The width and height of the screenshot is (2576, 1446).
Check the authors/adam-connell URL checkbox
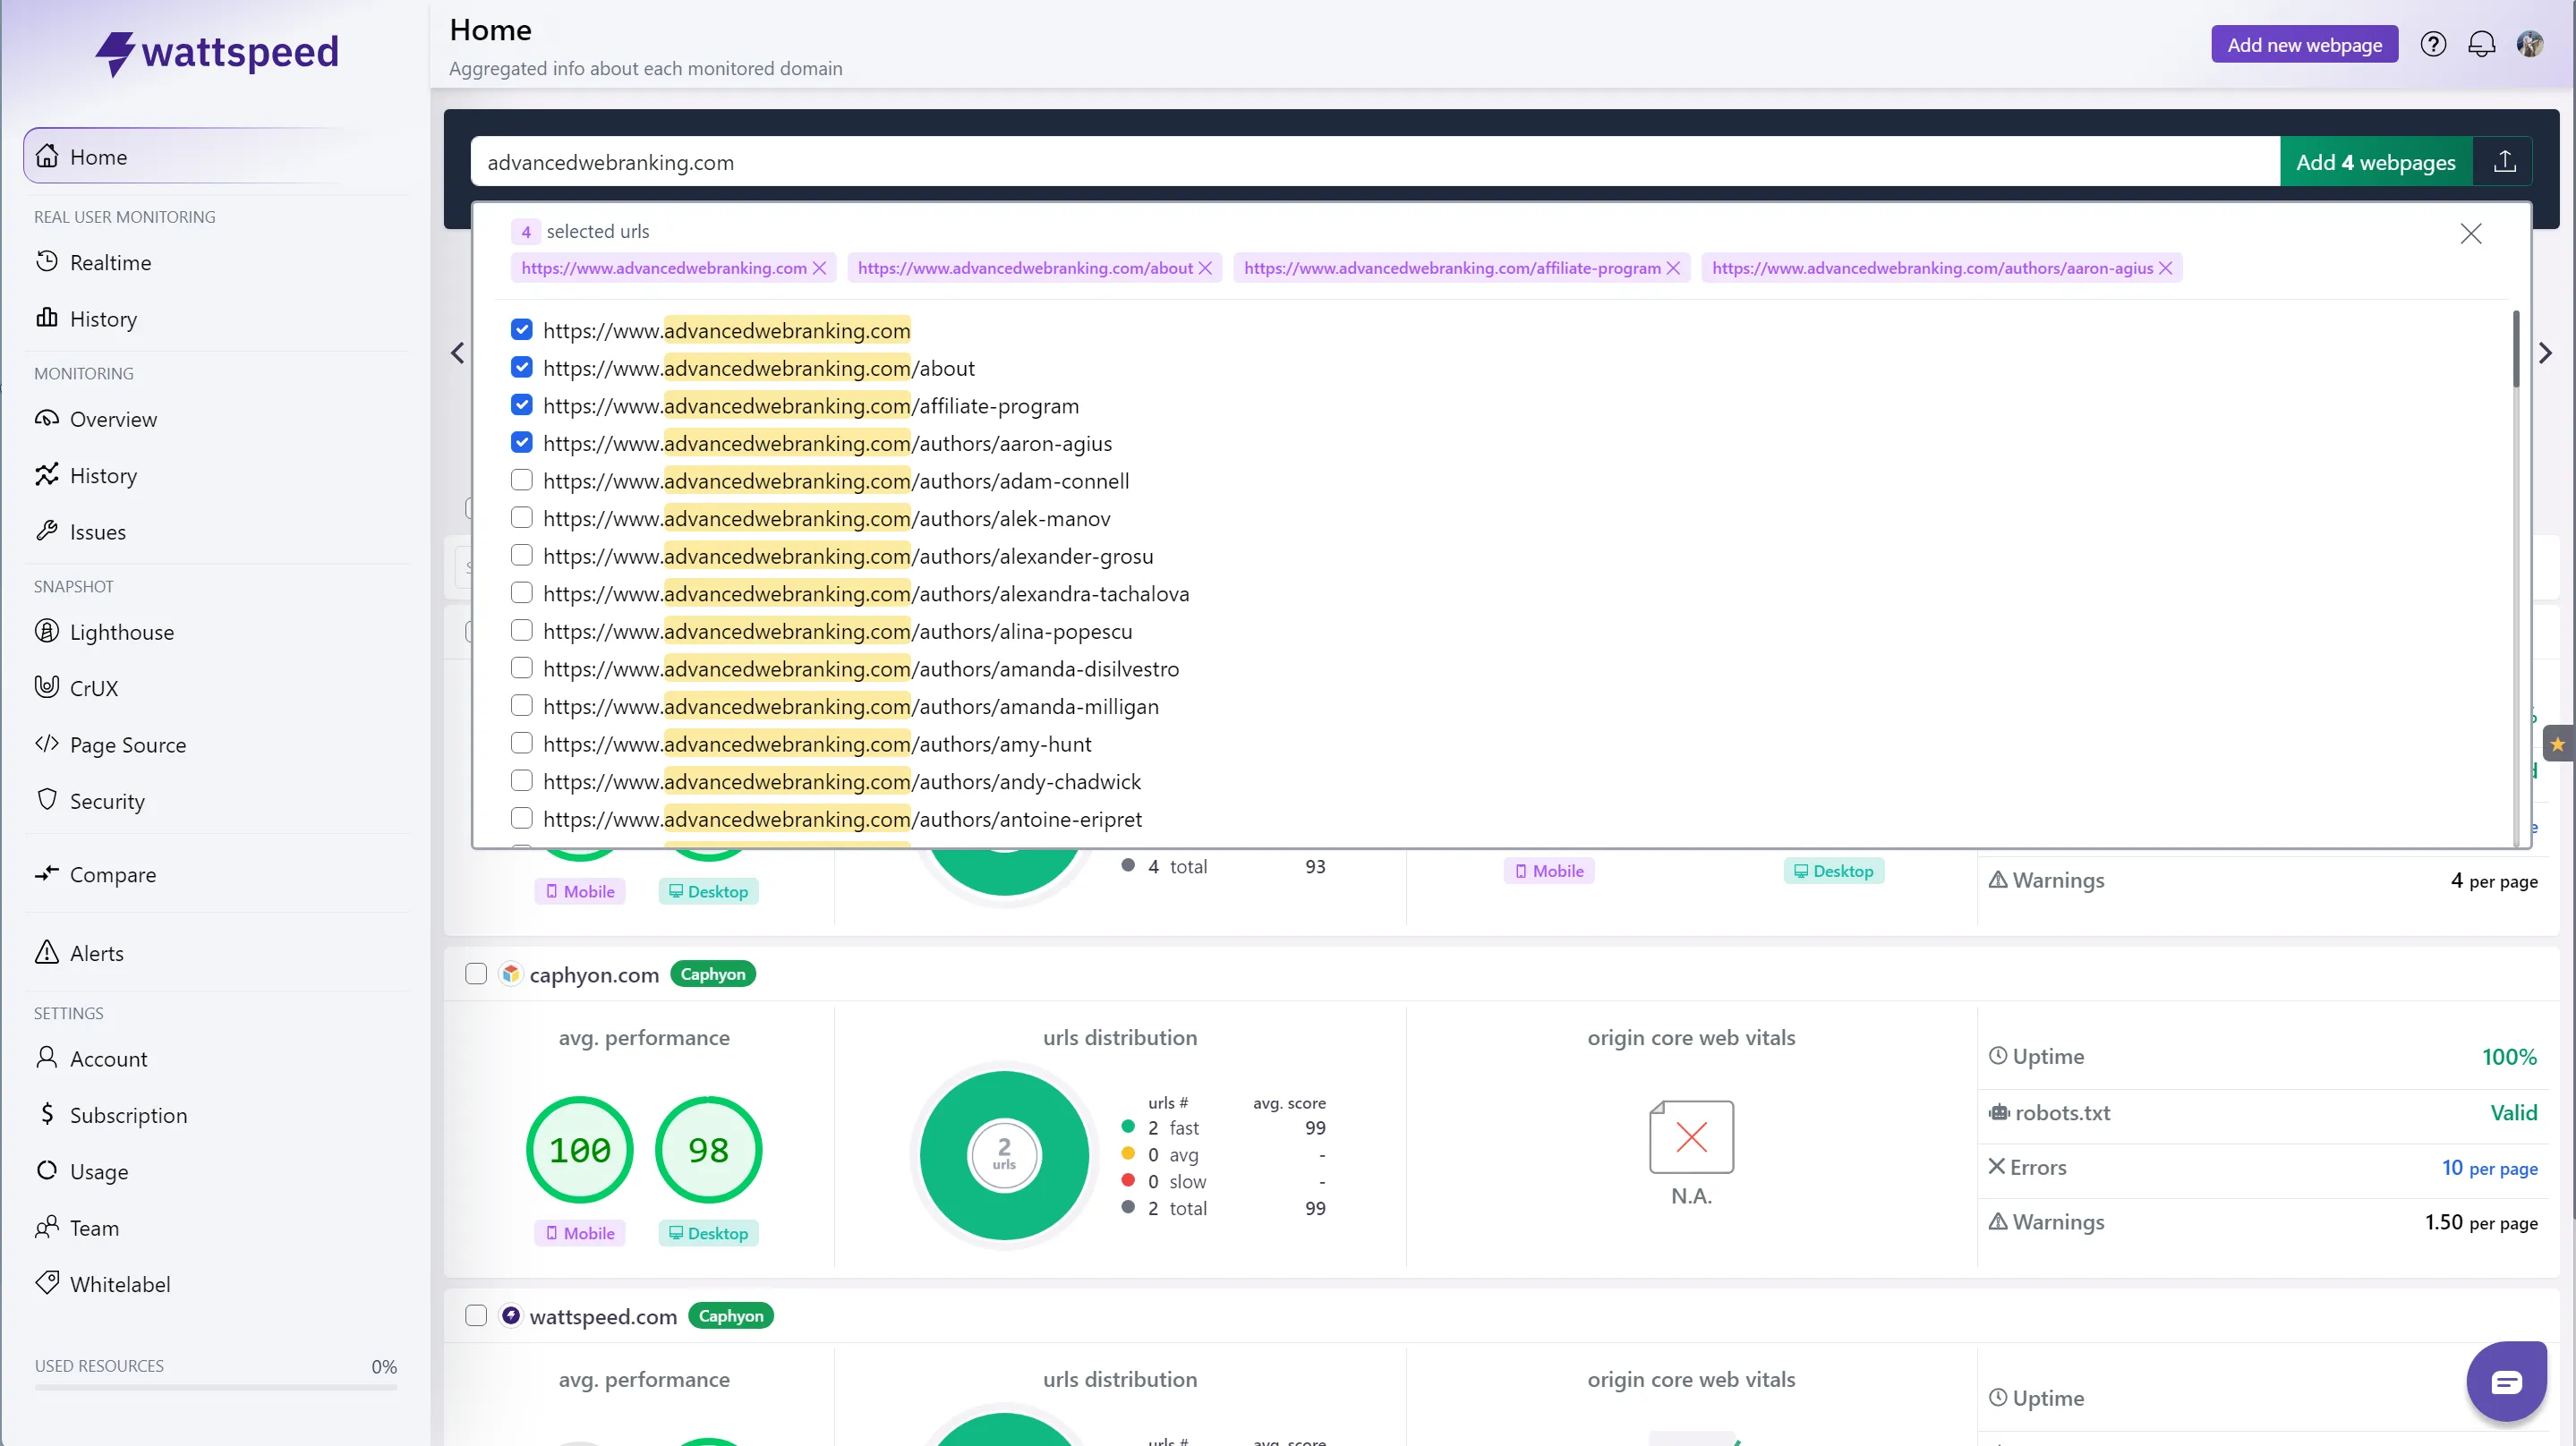pyautogui.click(x=522, y=480)
